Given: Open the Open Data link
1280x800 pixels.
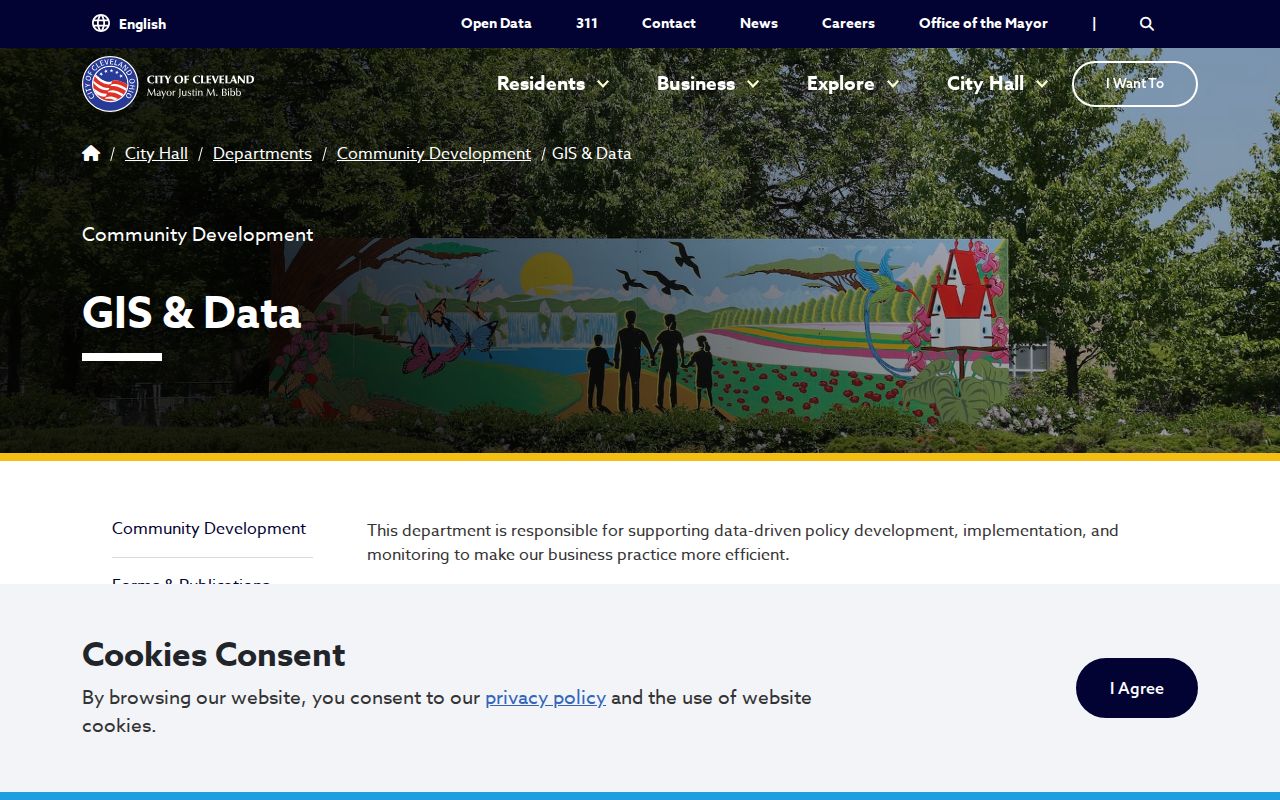Looking at the screenshot, I should 496,23.
